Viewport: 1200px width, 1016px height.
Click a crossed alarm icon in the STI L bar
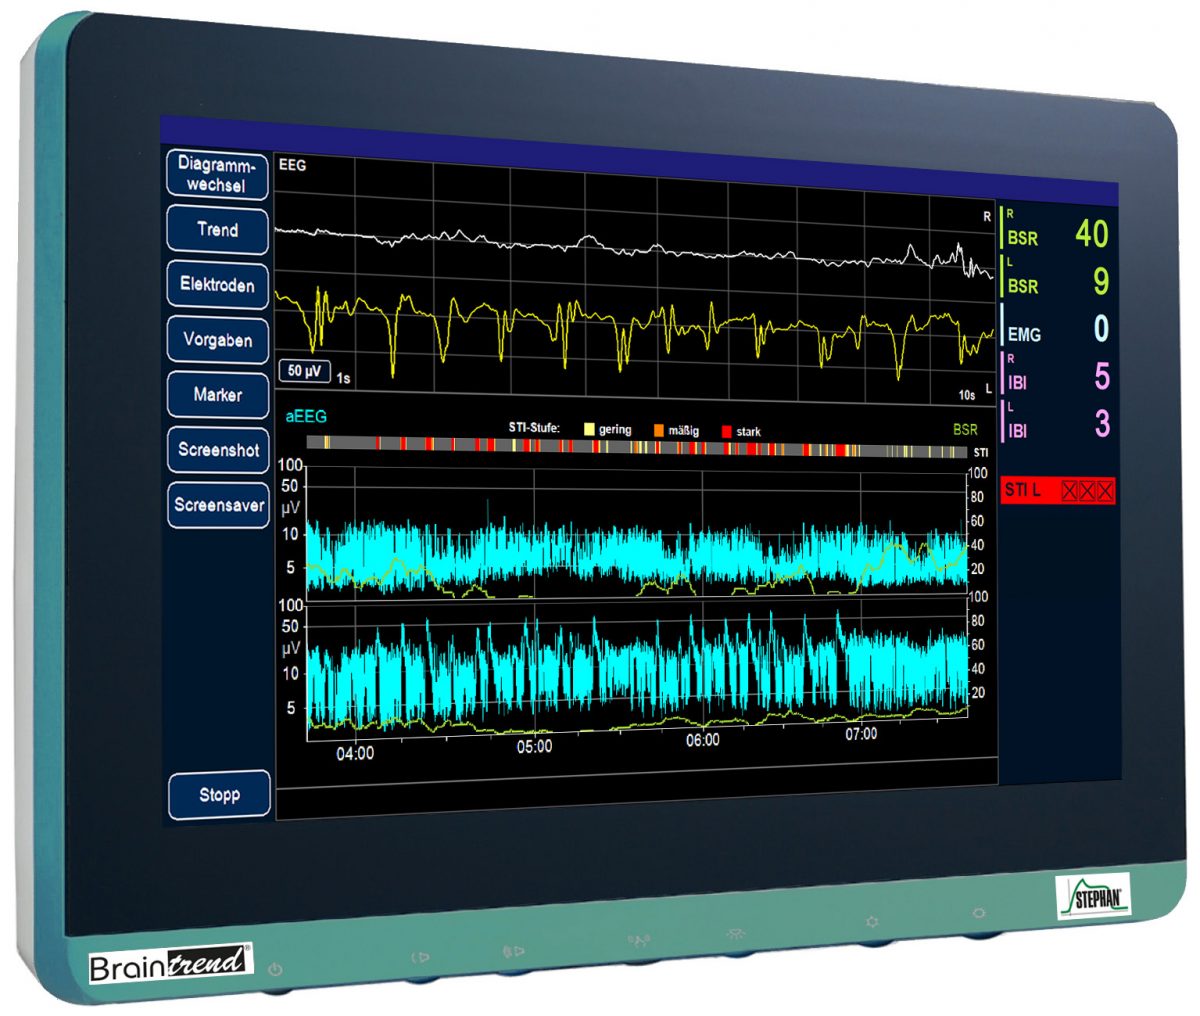pos(1070,490)
